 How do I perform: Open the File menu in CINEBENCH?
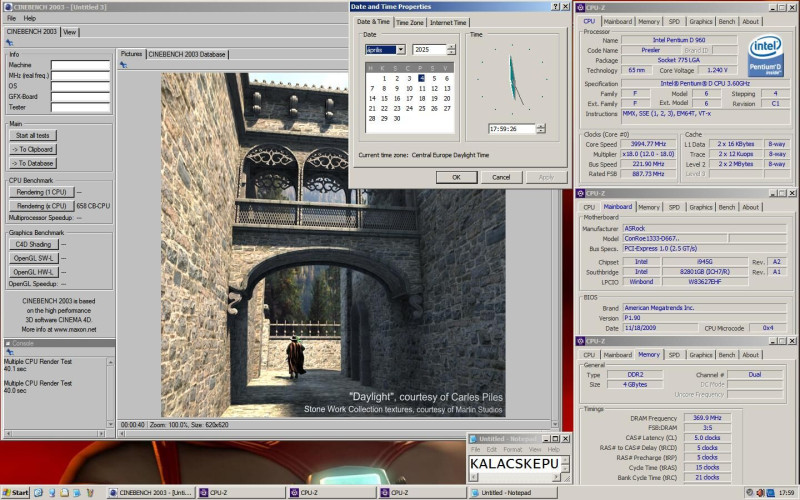click(11, 18)
